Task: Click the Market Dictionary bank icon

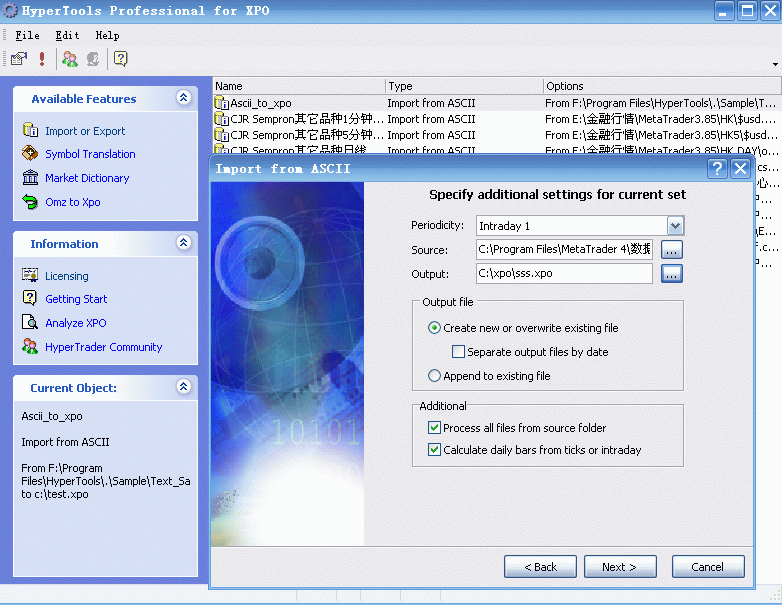Action: tap(30, 177)
